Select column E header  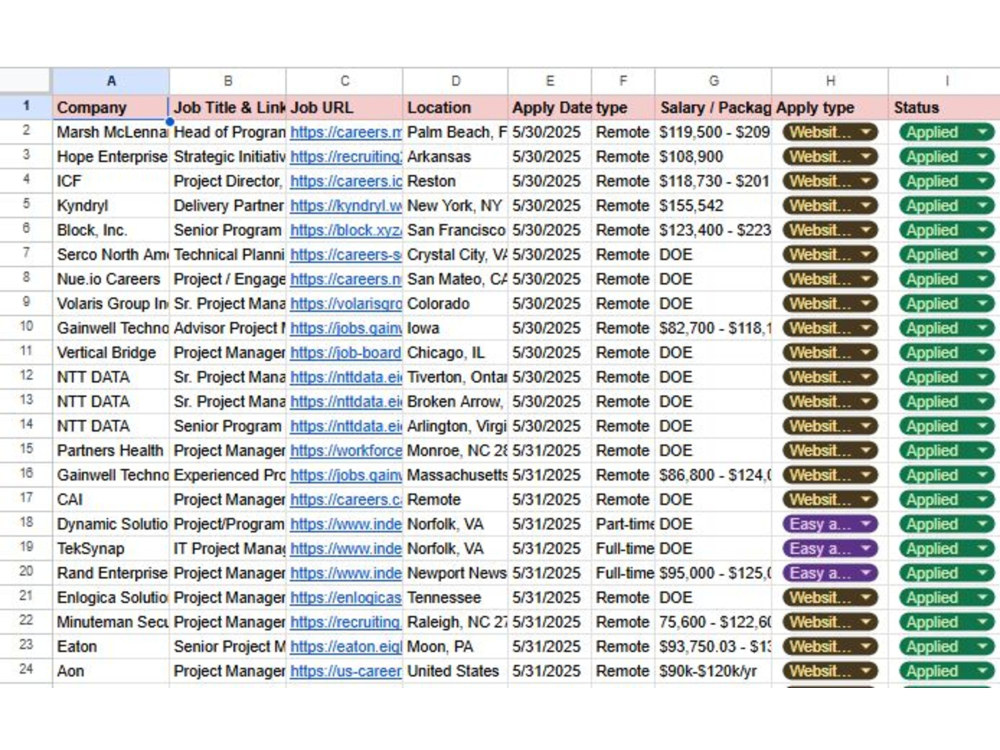coord(550,81)
